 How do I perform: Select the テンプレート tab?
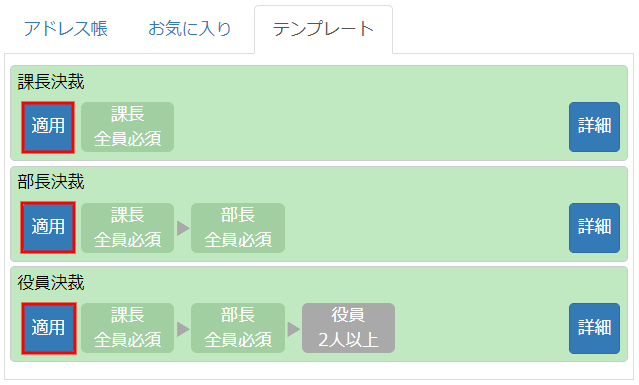[x=323, y=29]
